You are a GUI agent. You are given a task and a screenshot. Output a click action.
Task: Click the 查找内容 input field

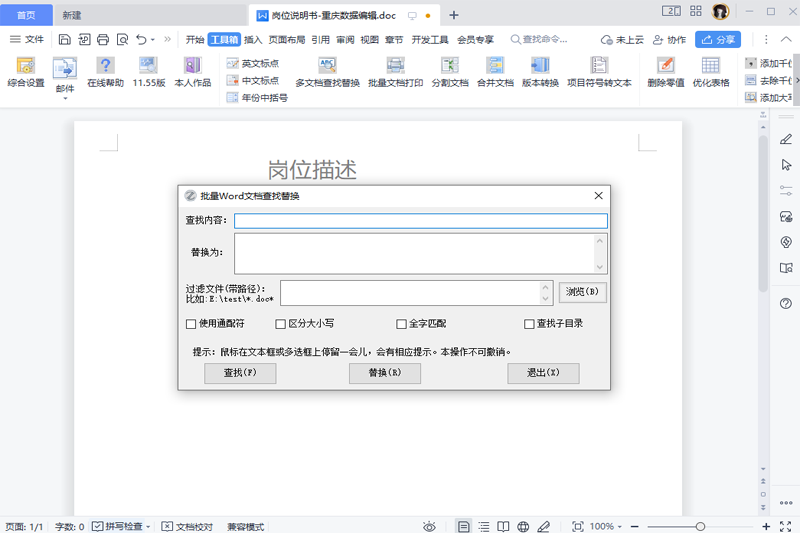(420, 221)
